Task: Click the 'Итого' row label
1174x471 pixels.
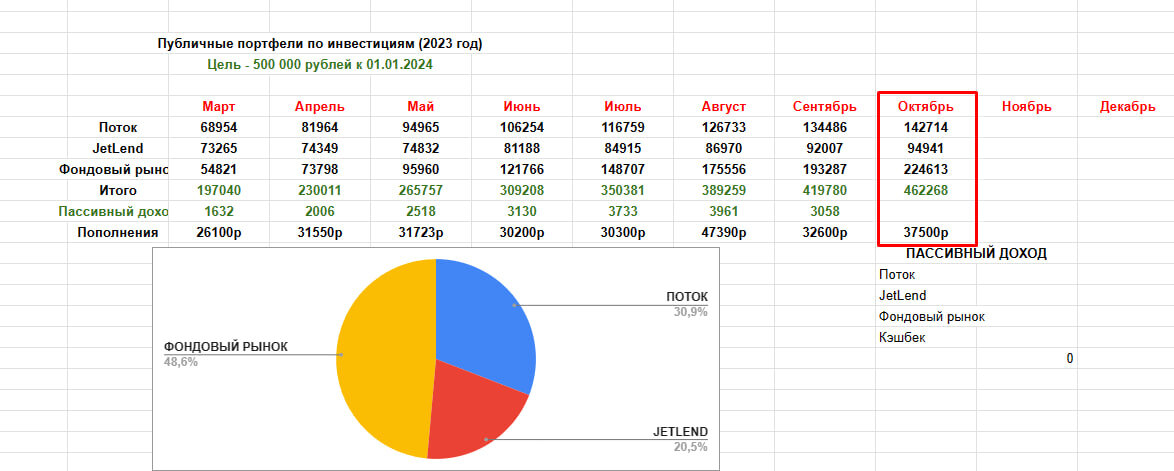Action: 118,190
